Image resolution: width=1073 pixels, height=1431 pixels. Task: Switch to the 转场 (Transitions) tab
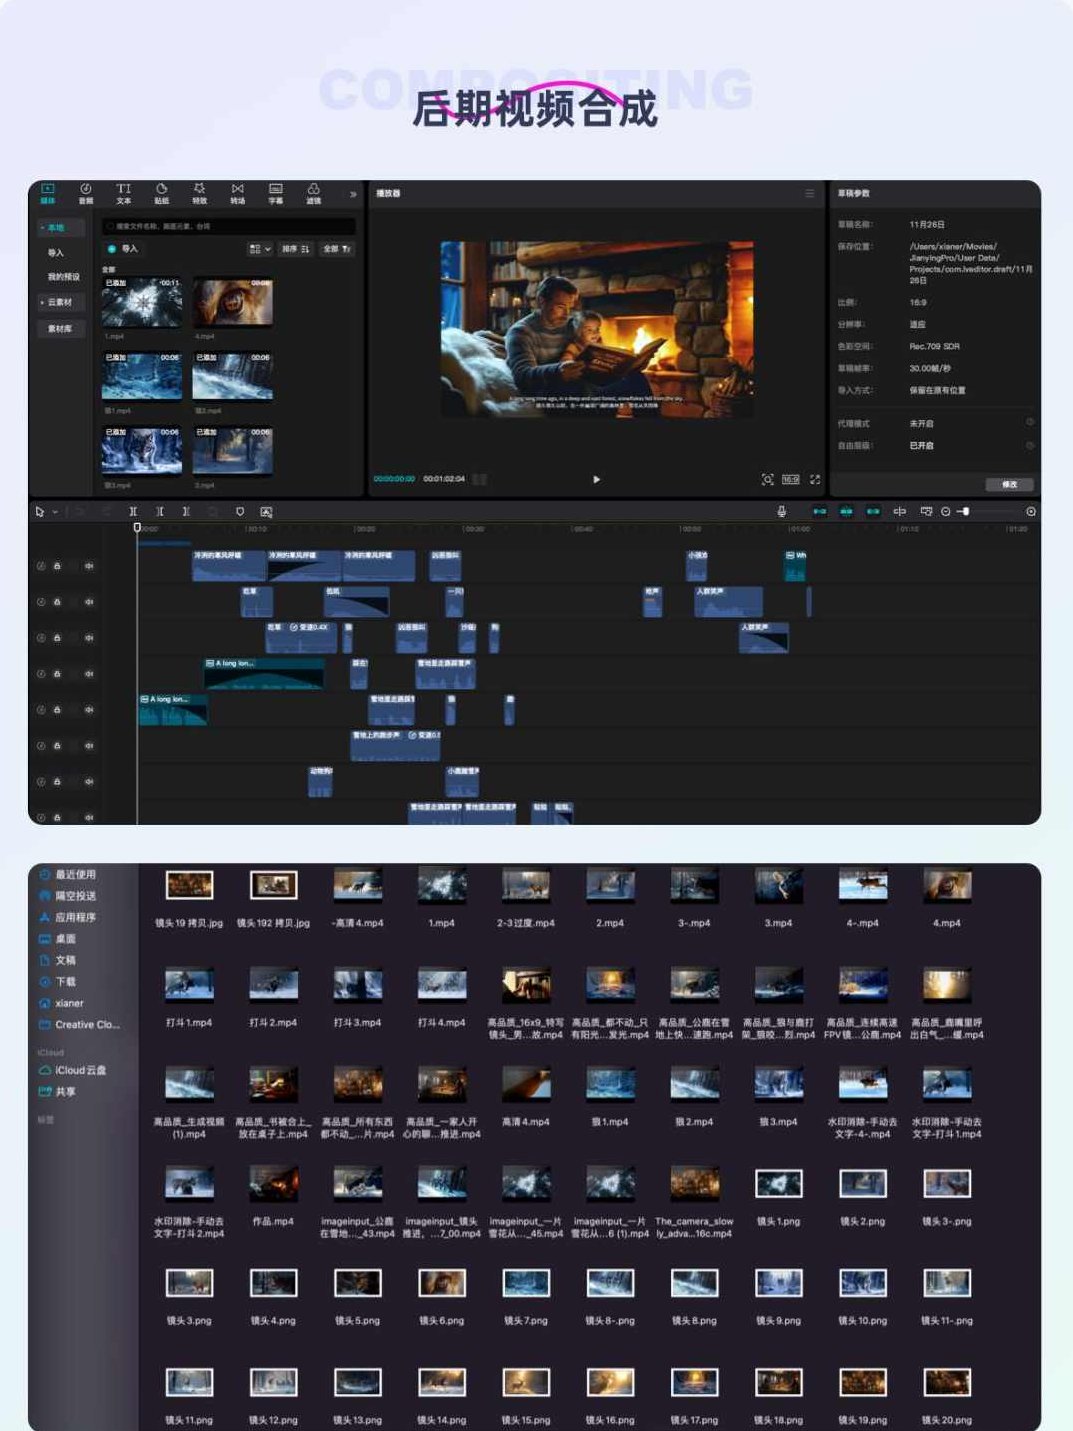point(238,193)
